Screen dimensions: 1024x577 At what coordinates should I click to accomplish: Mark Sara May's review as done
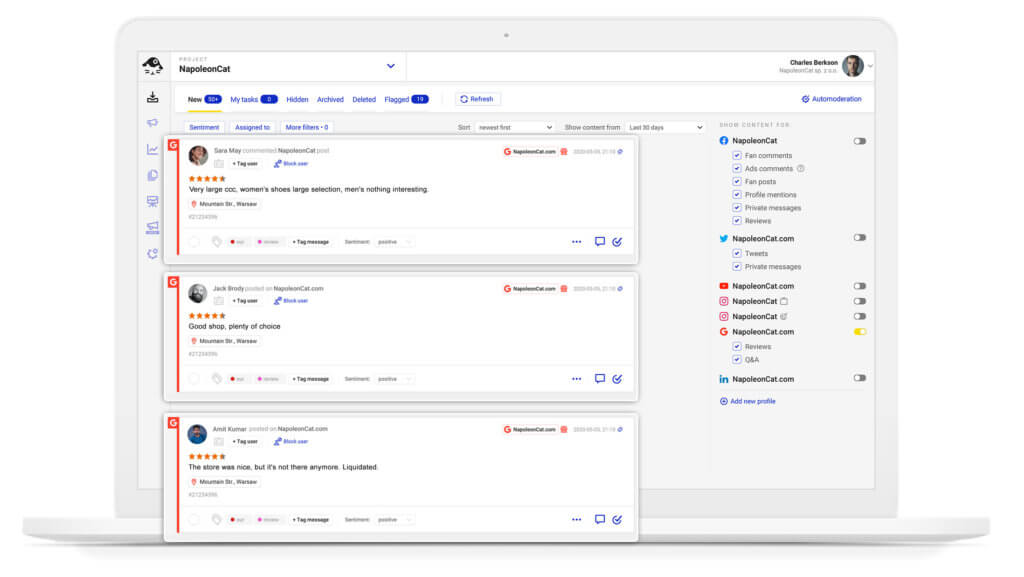617,242
